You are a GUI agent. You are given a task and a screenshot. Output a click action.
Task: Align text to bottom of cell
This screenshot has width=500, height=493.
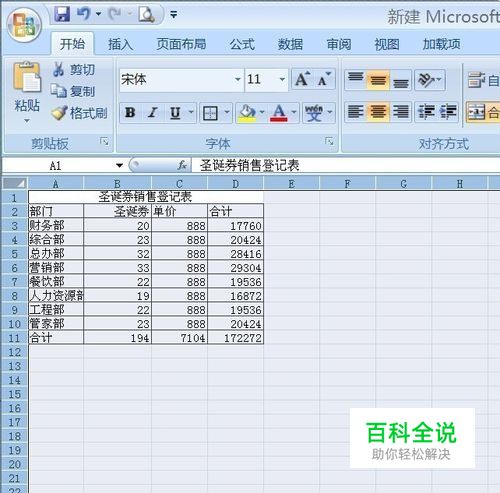pyautogui.click(x=401, y=80)
